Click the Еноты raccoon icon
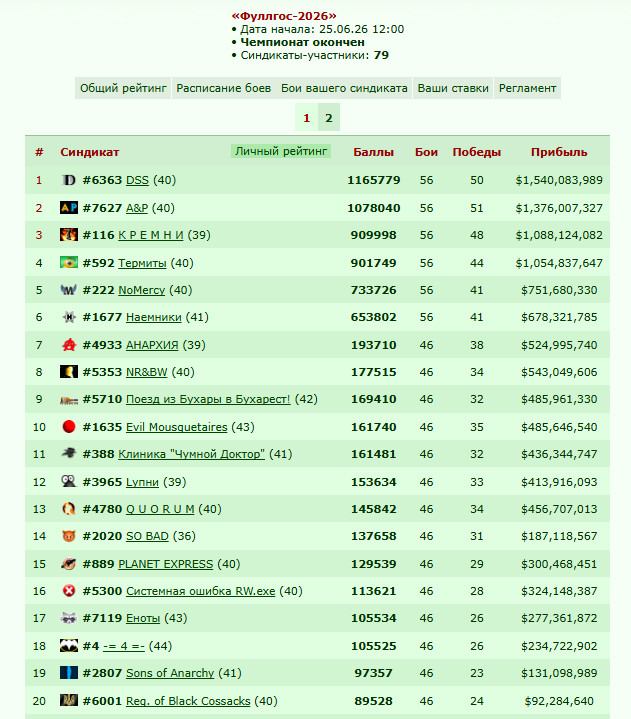The height and width of the screenshot is (719, 631). (x=69, y=618)
